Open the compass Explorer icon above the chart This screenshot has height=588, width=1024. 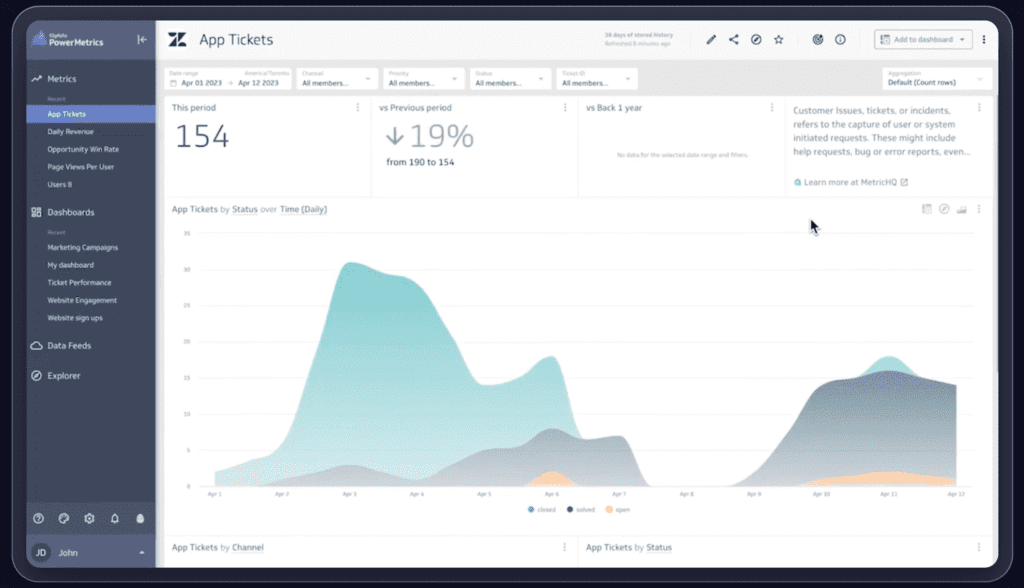[x=944, y=209]
